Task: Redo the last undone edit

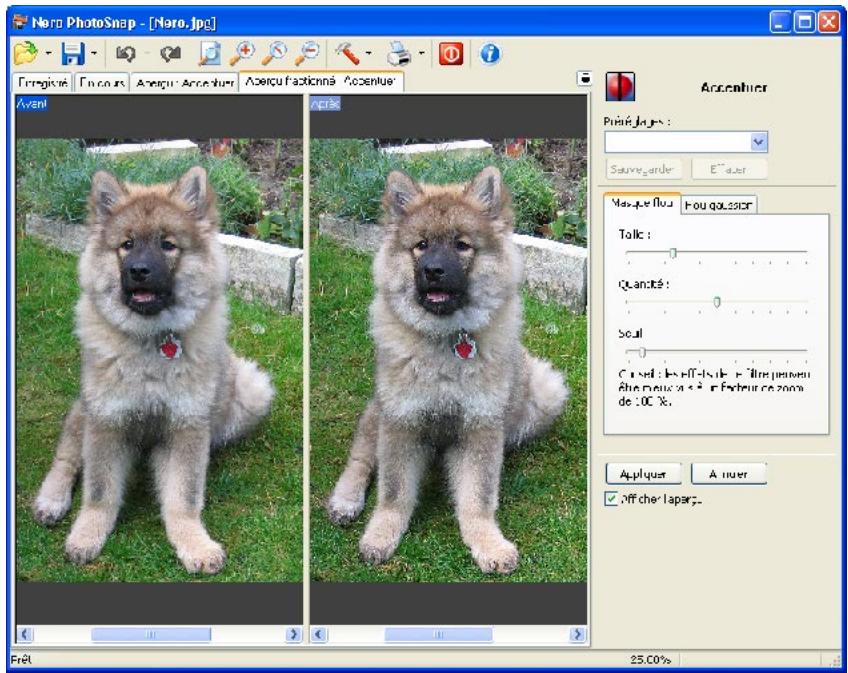Action: (x=170, y=54)
